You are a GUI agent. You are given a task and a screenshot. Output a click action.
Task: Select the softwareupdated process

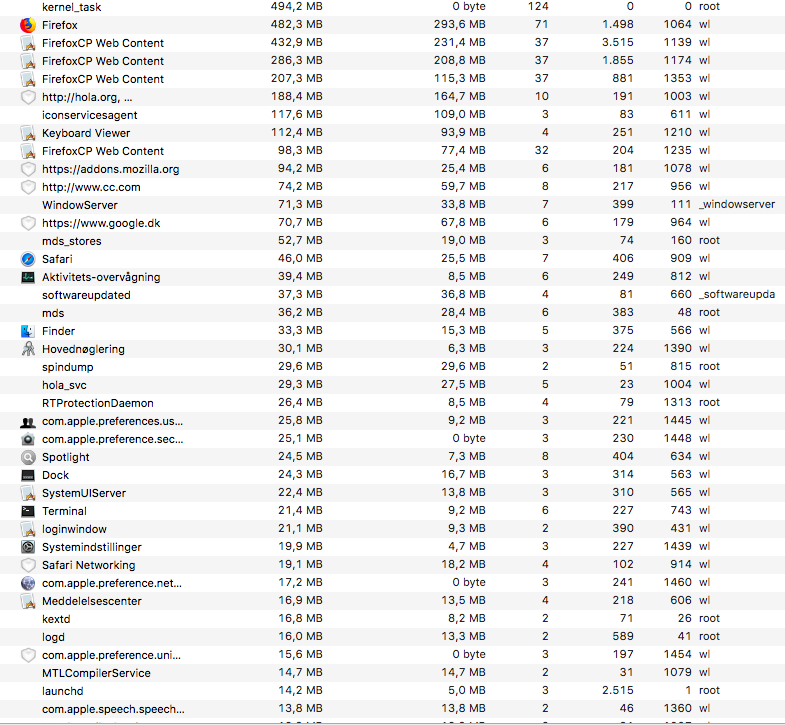[x=86, y=295]
